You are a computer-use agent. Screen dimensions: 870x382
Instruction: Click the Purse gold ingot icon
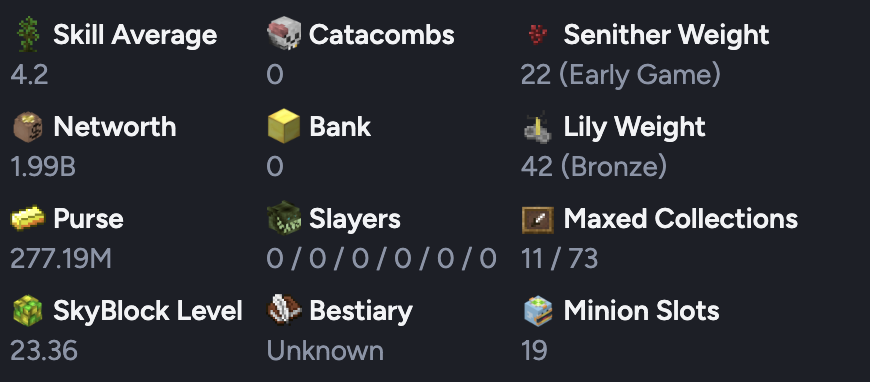point(28,218)
